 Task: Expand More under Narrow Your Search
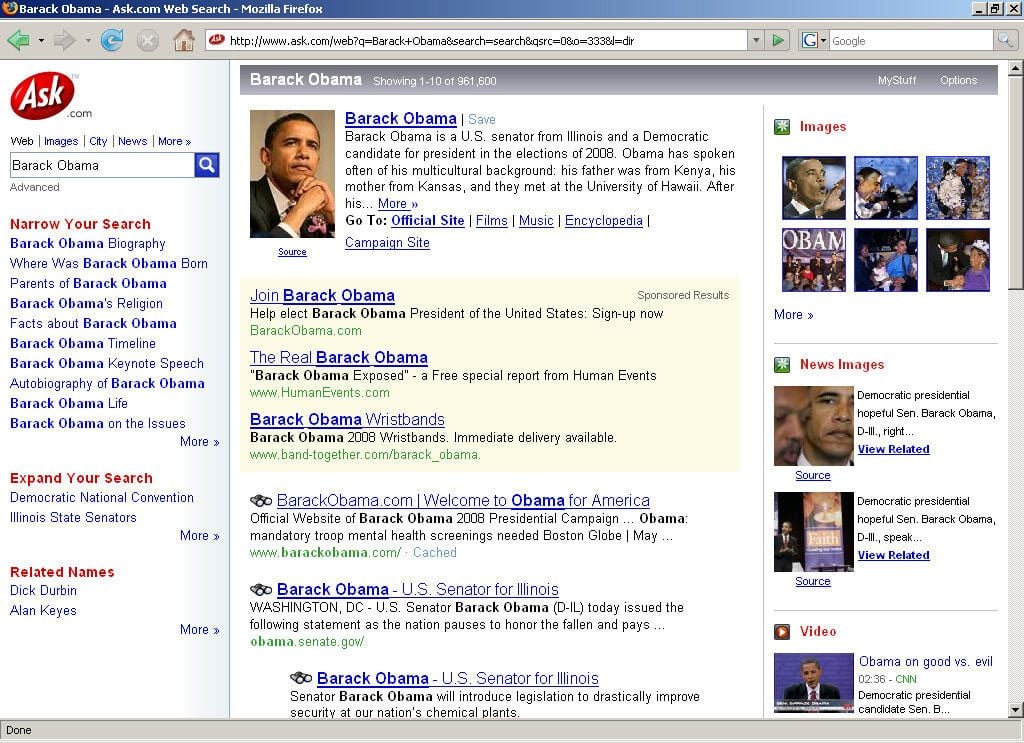point(199,442)
